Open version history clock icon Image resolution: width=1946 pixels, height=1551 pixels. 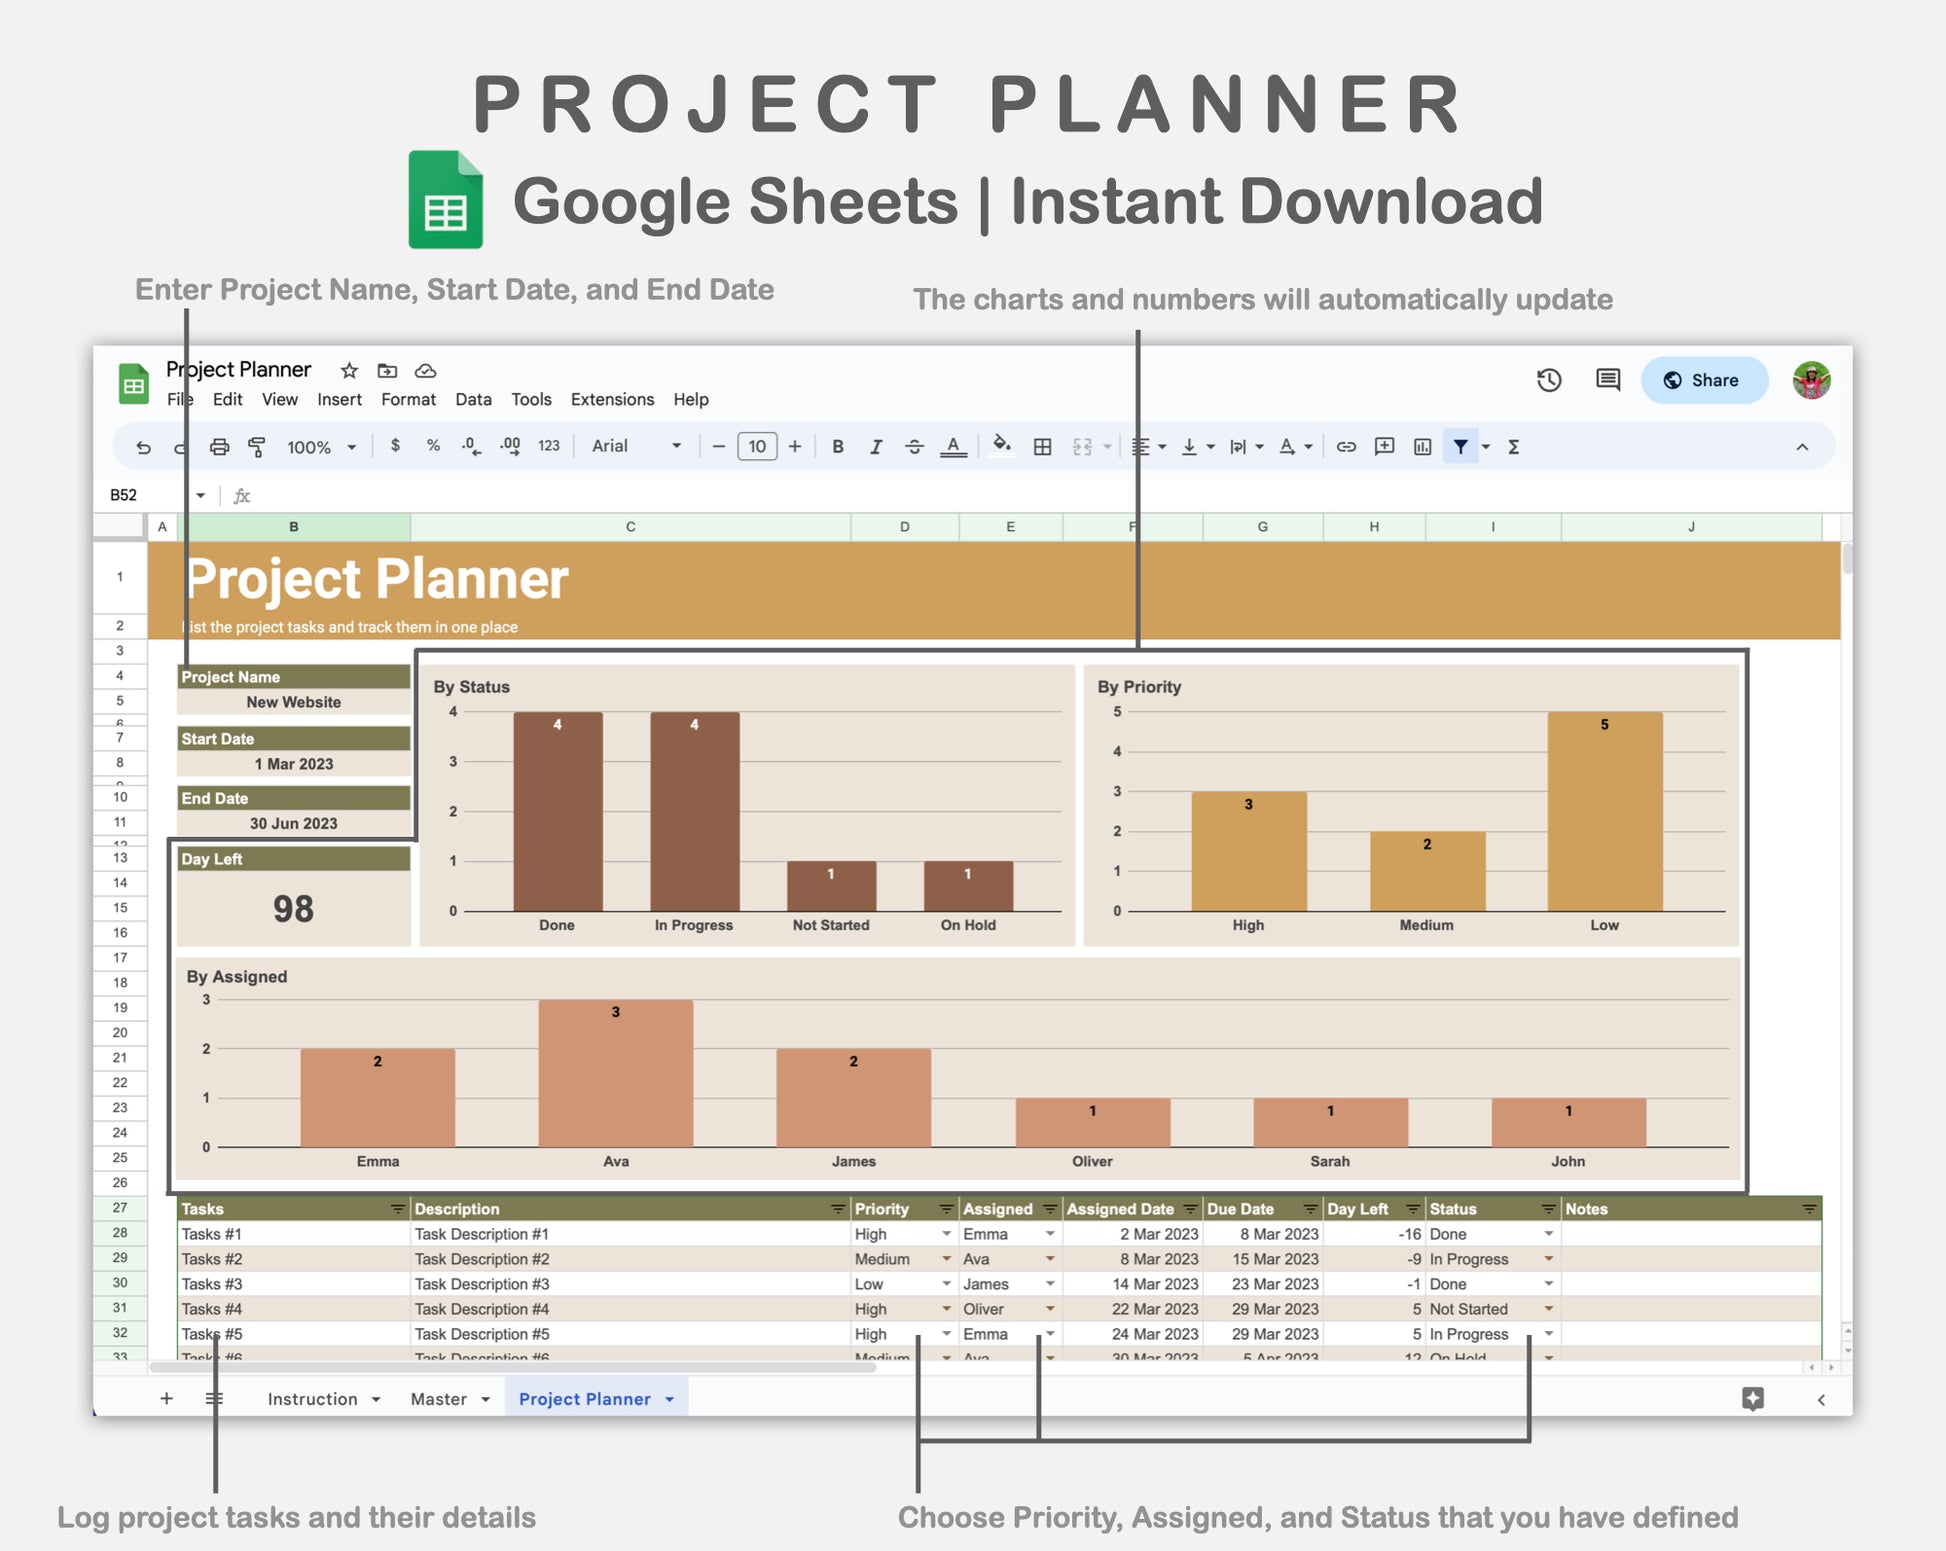tap(1549, 380)
